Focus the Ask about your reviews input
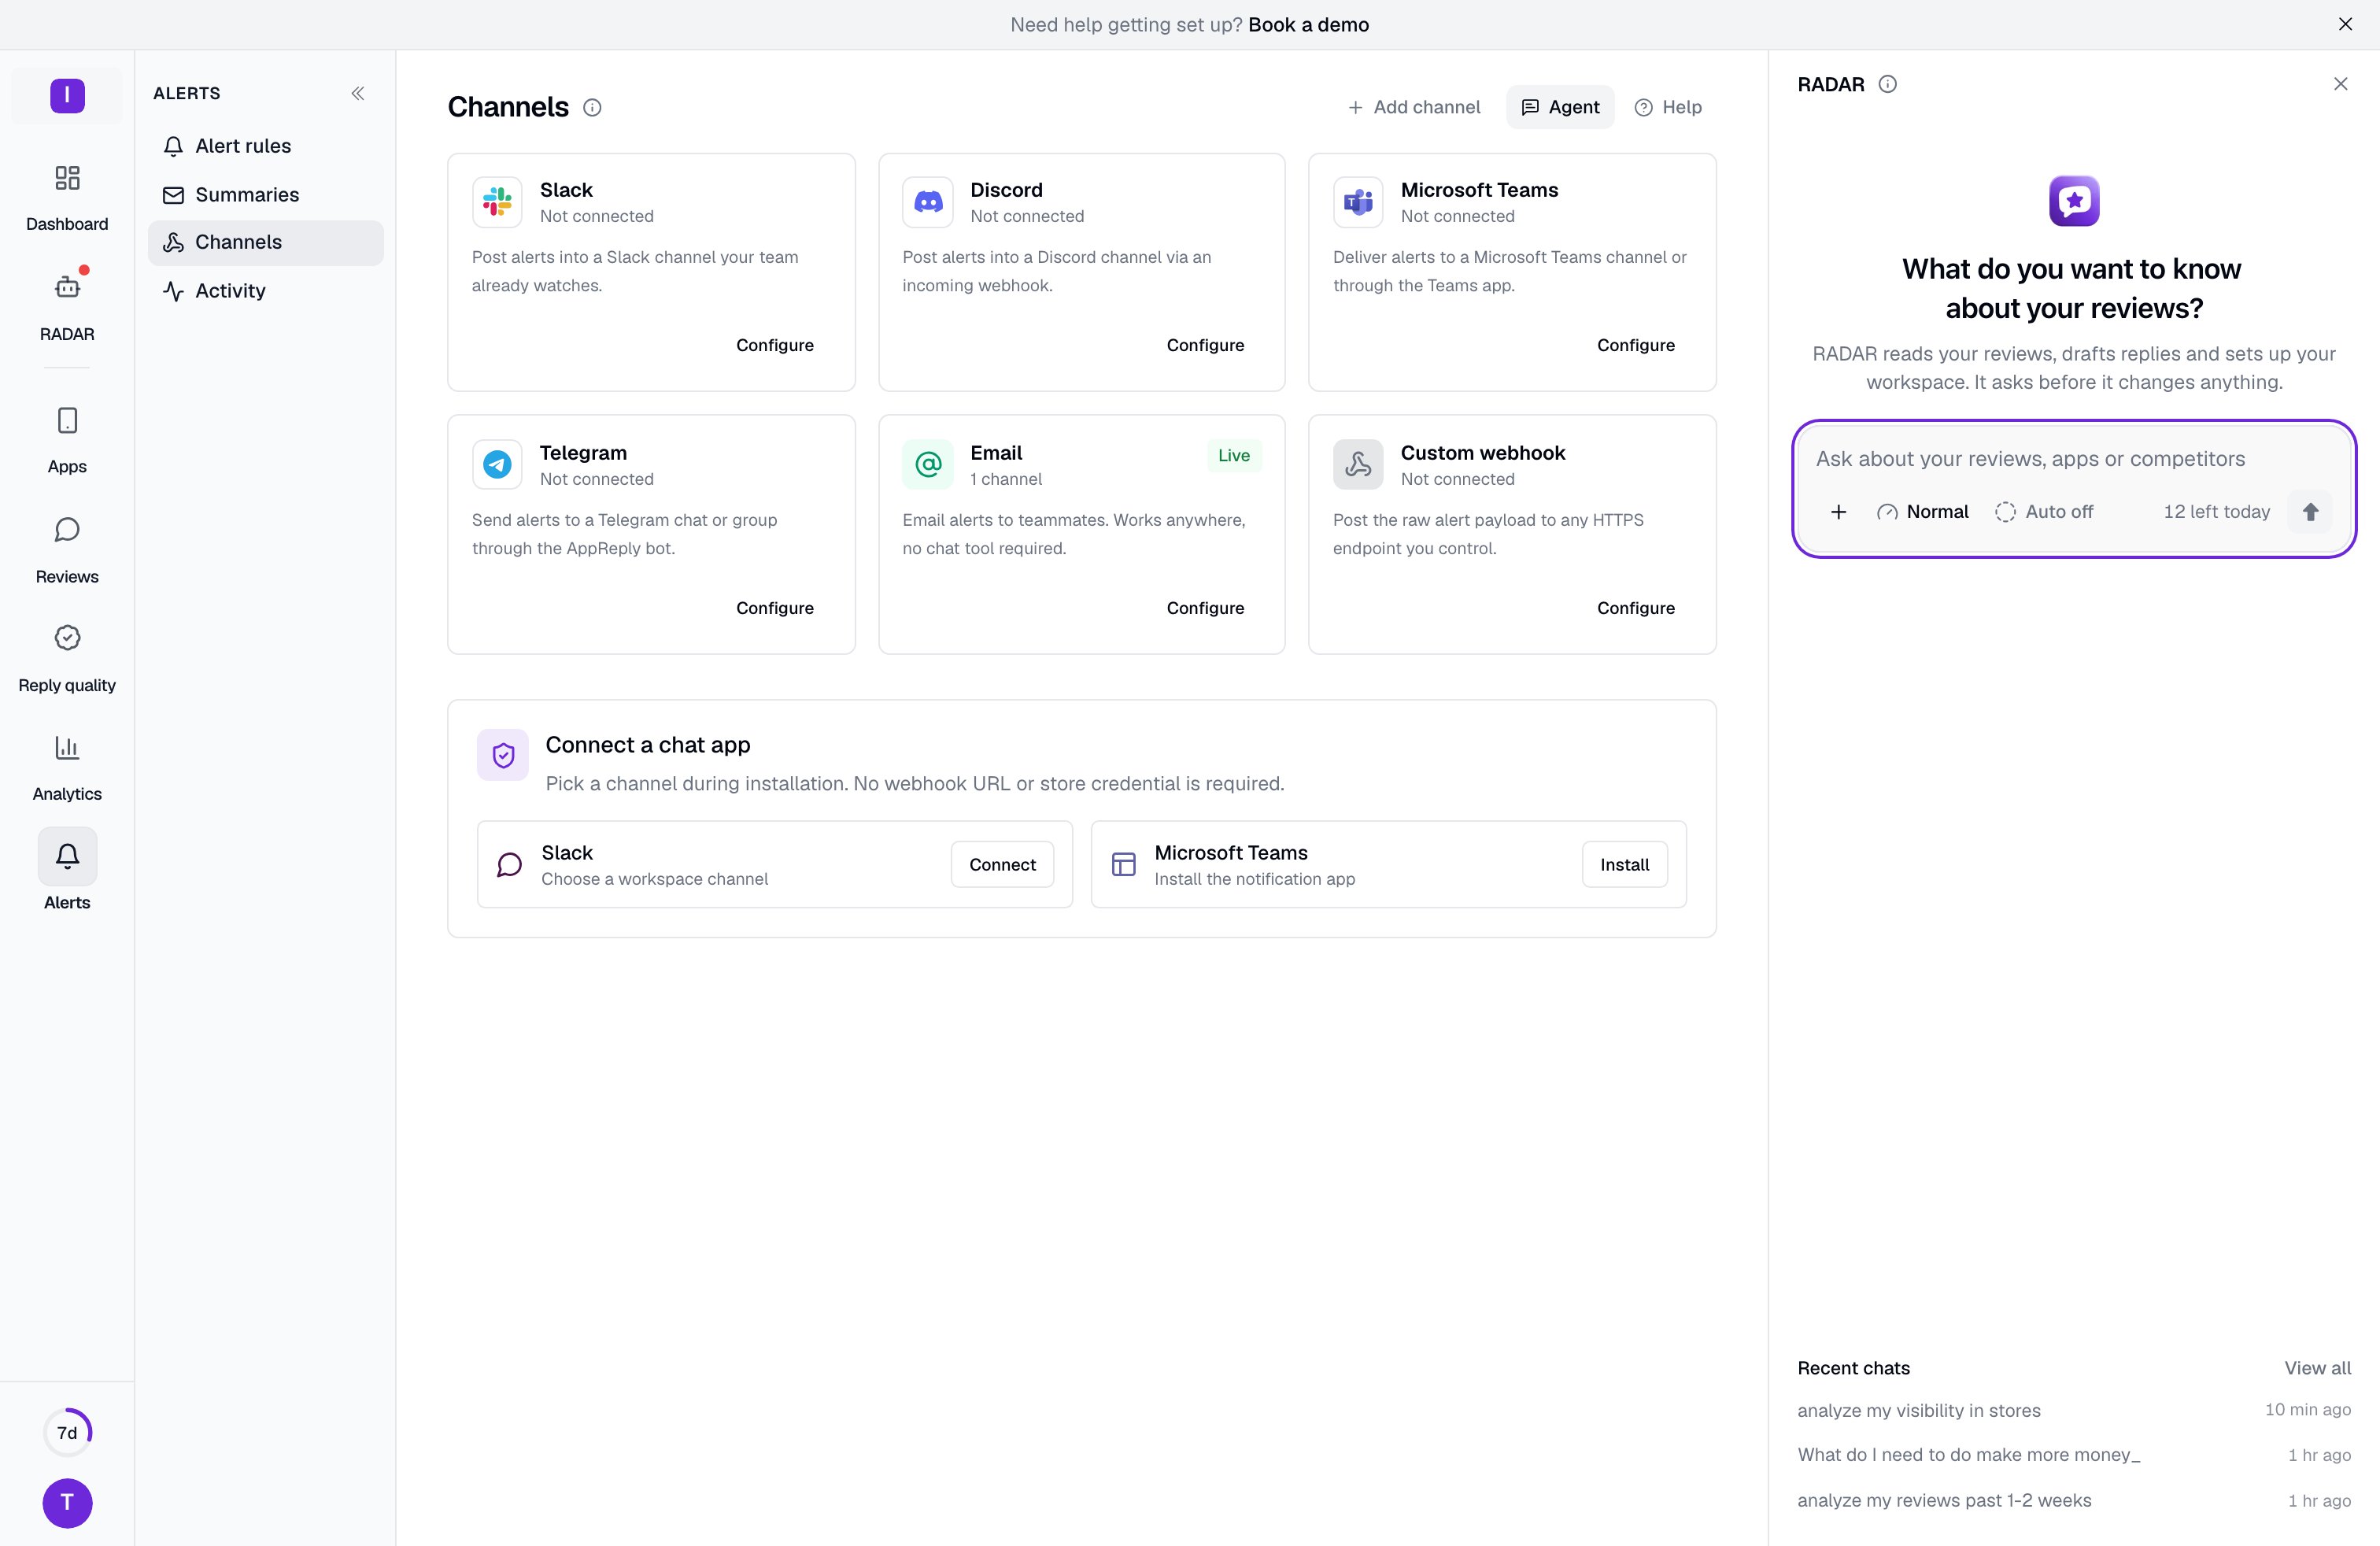2380x1546 pixels. point(2074,459)
